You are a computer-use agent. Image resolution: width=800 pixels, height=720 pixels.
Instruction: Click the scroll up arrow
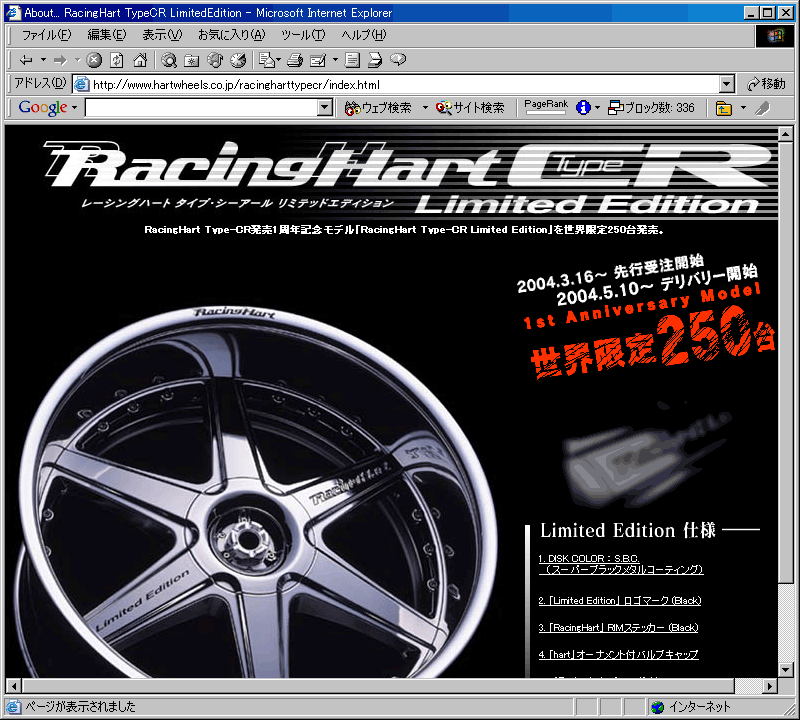pyautogui.click(x=785, y=135)
